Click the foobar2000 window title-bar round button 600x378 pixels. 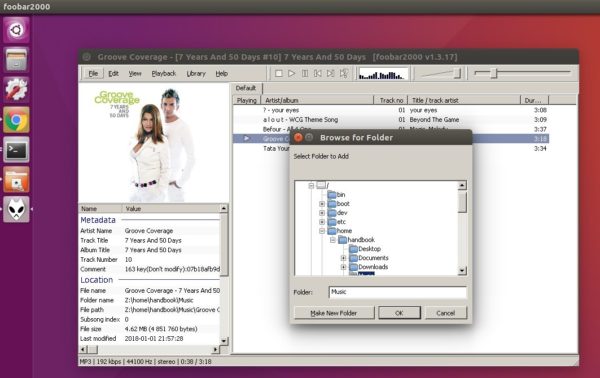pyautogui.click(x=87, y=57)
